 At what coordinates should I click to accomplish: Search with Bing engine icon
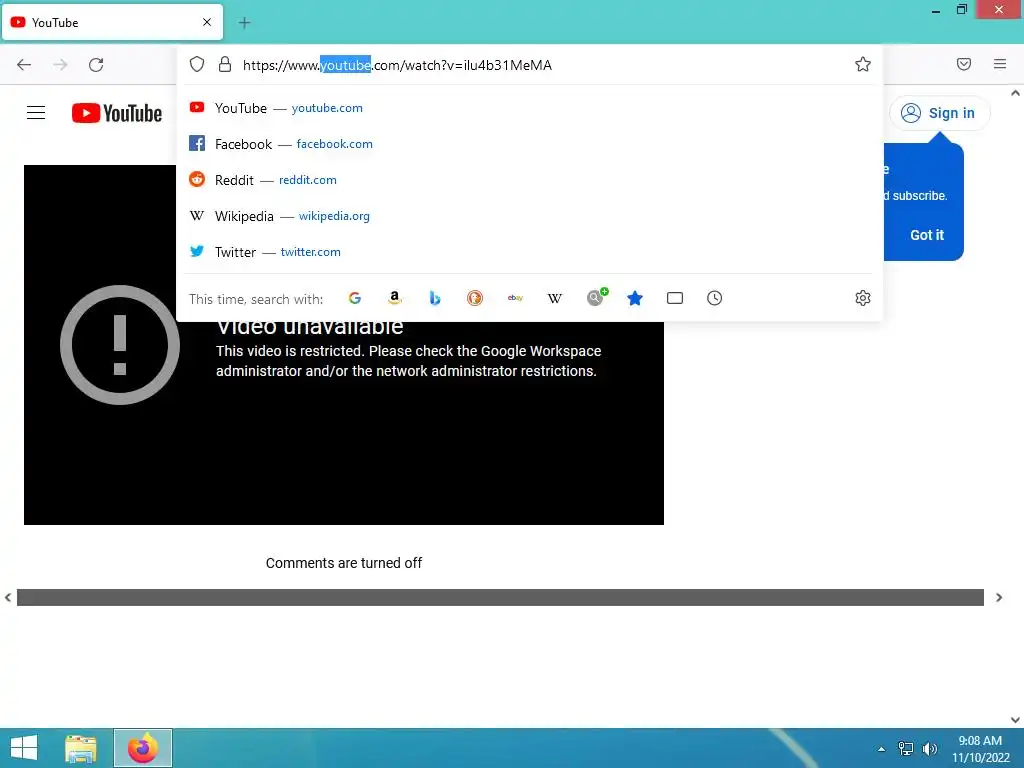[x=435, y=298]
